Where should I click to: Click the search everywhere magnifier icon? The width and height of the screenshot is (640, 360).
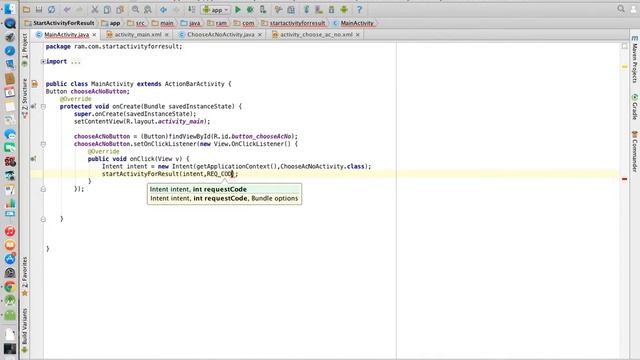(x=621, y=9)
